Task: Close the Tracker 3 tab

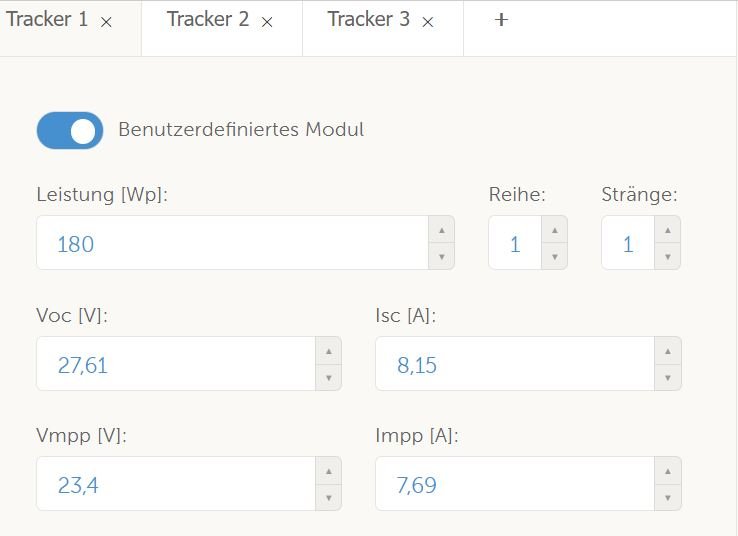Action: coord(428,22)
